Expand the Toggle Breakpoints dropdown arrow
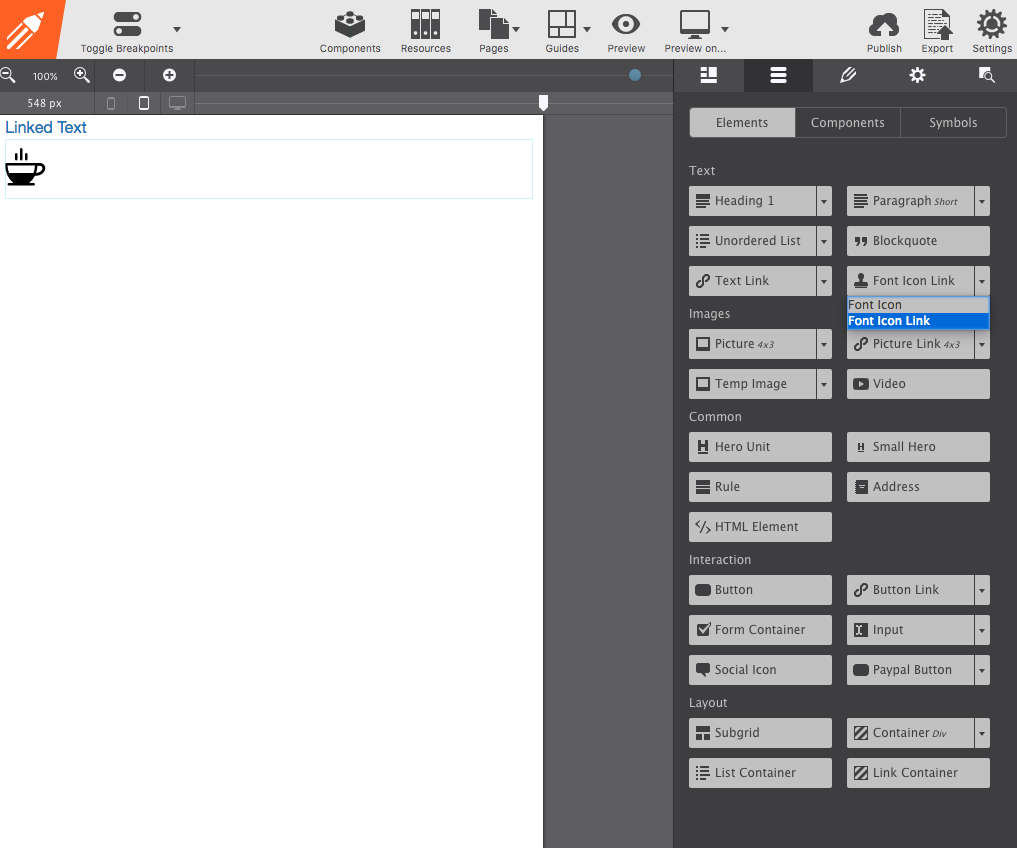Viewport: 1017px width, 848px height. click(176, 29)
